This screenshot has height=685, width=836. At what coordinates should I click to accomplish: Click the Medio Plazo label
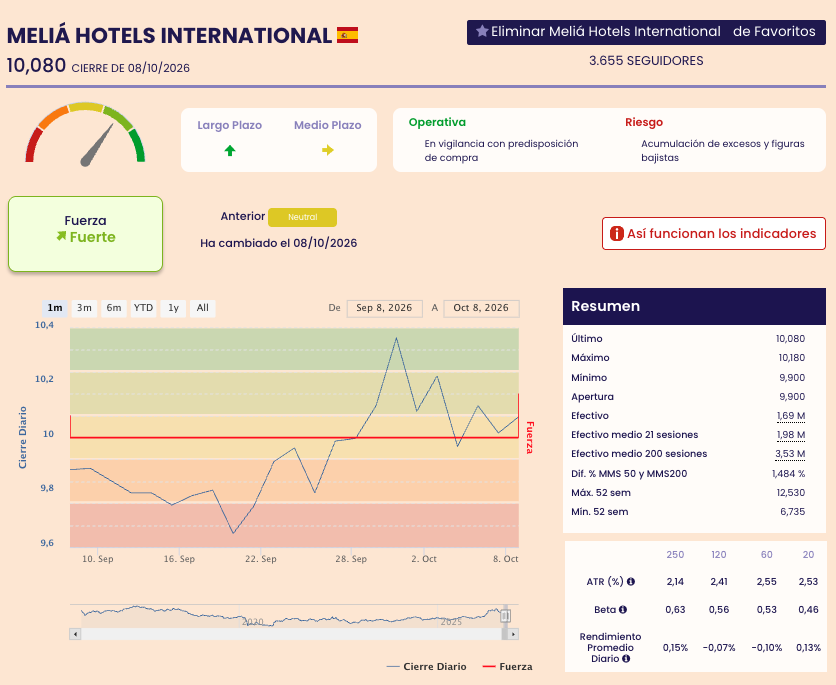[x=328, y=125]
